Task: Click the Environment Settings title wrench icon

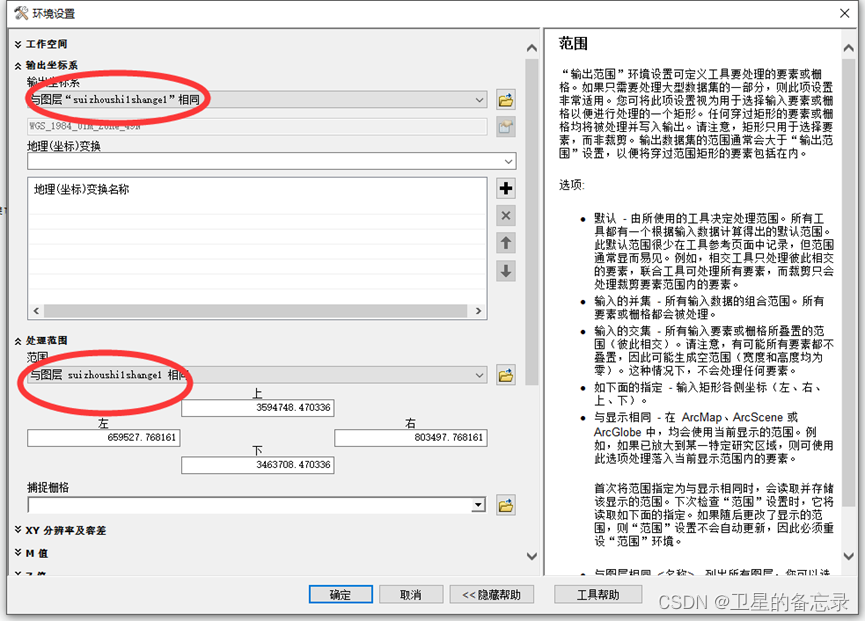Action: pyautogui.click(x=21, y=13)
